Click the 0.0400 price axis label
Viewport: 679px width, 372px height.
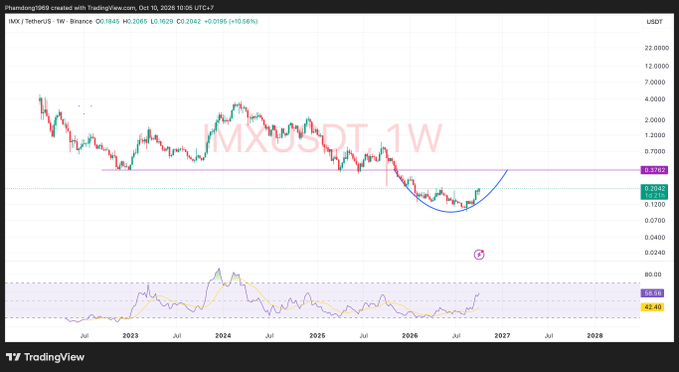655,237
